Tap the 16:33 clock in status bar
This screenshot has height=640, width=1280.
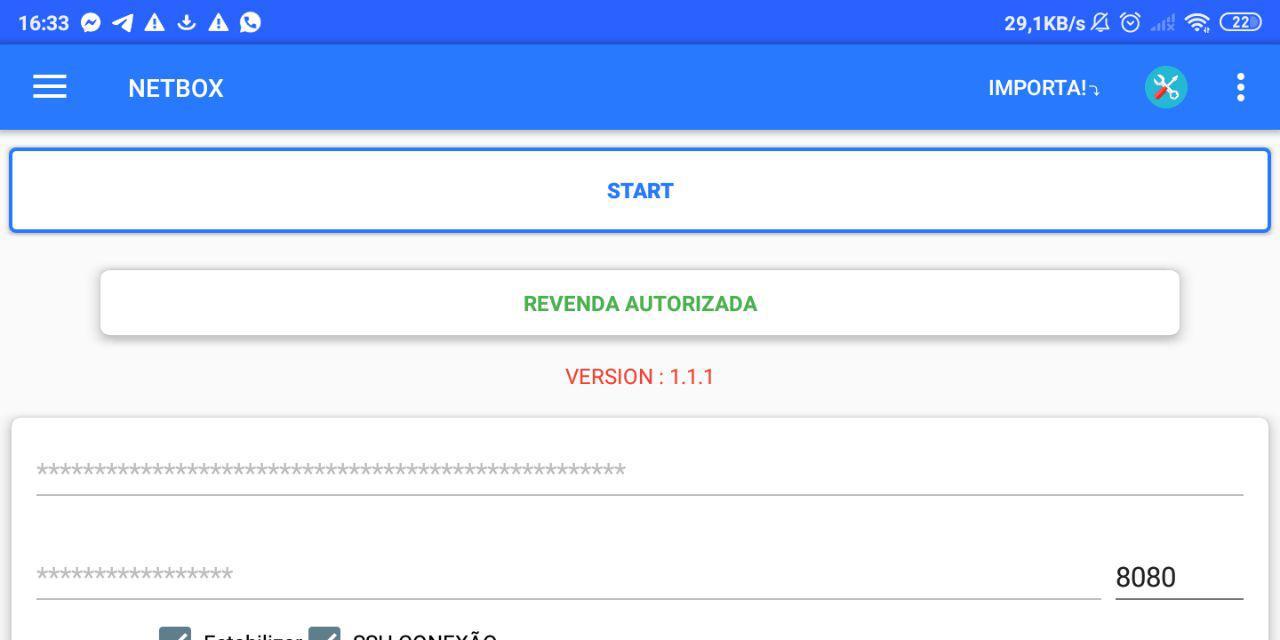click(x=44, y=23)
